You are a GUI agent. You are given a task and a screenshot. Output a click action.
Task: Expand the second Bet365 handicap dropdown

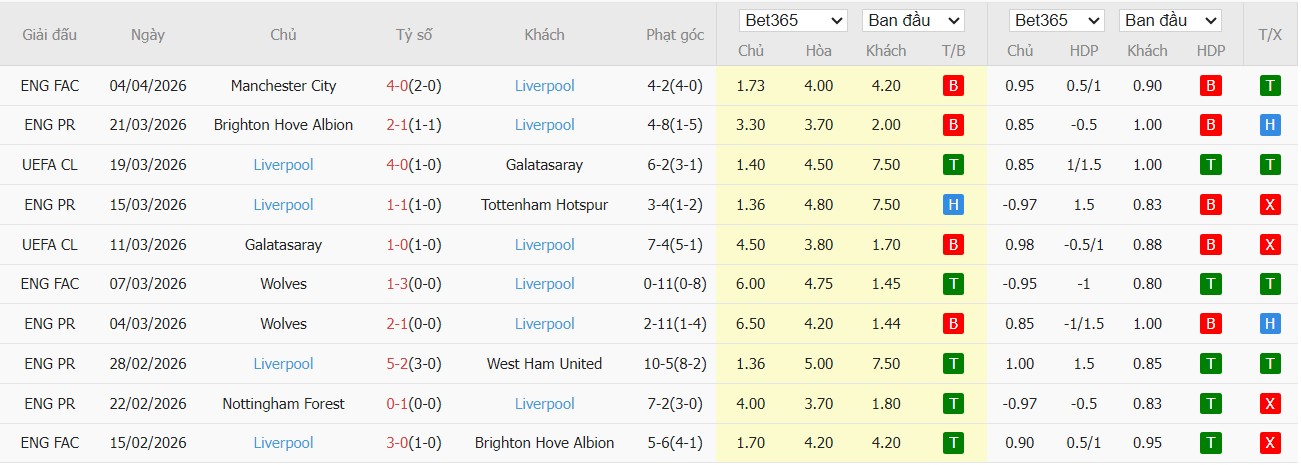1055,21
